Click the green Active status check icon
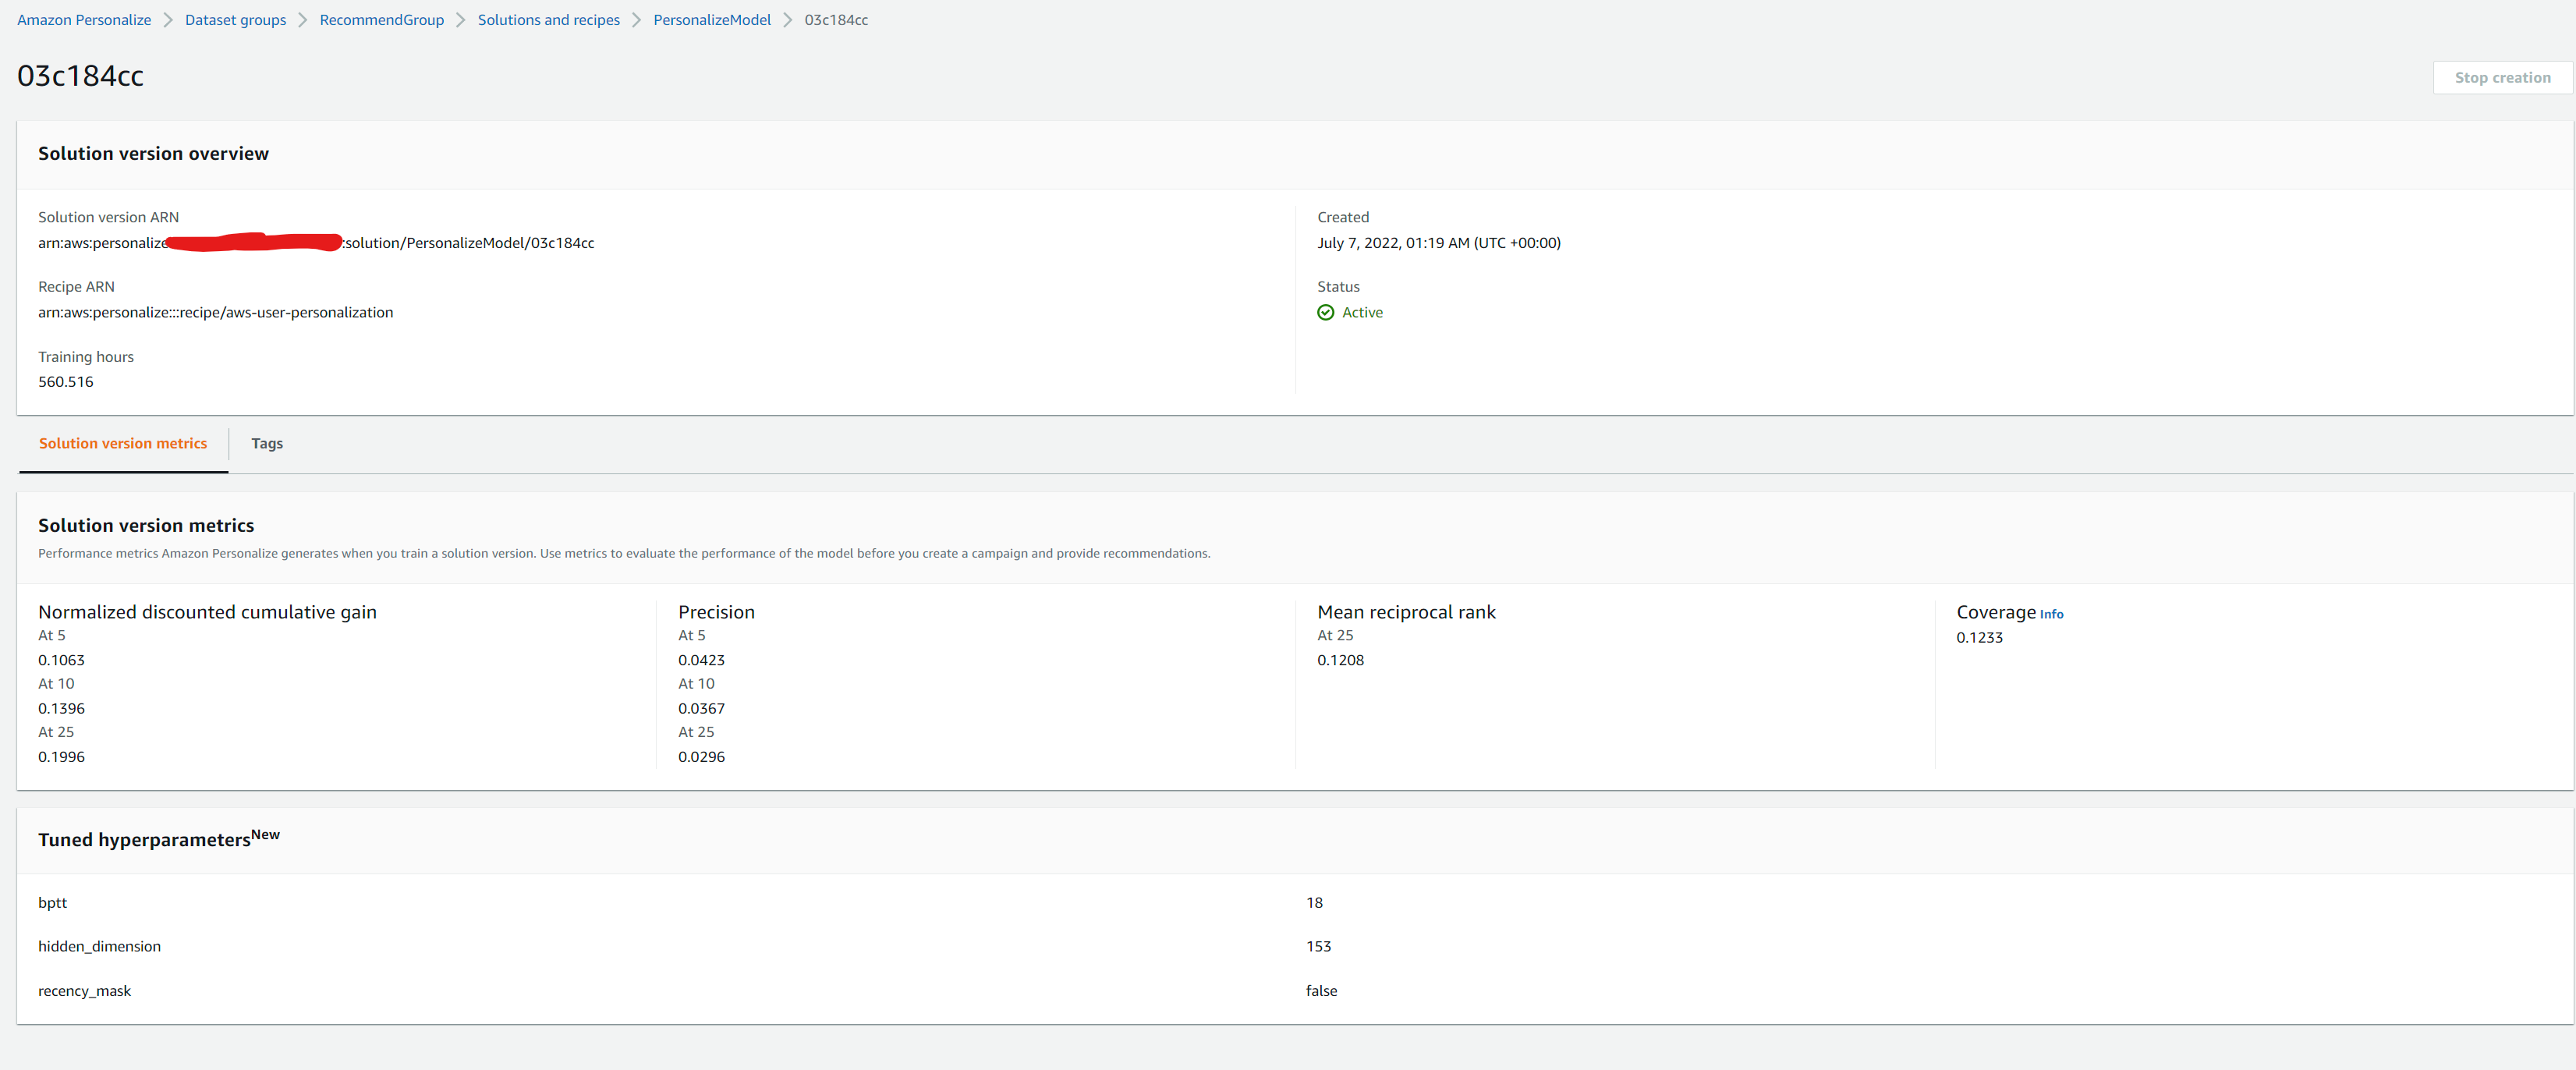The width and height of the screenshot is (2576, 1070). point(1325,312)
